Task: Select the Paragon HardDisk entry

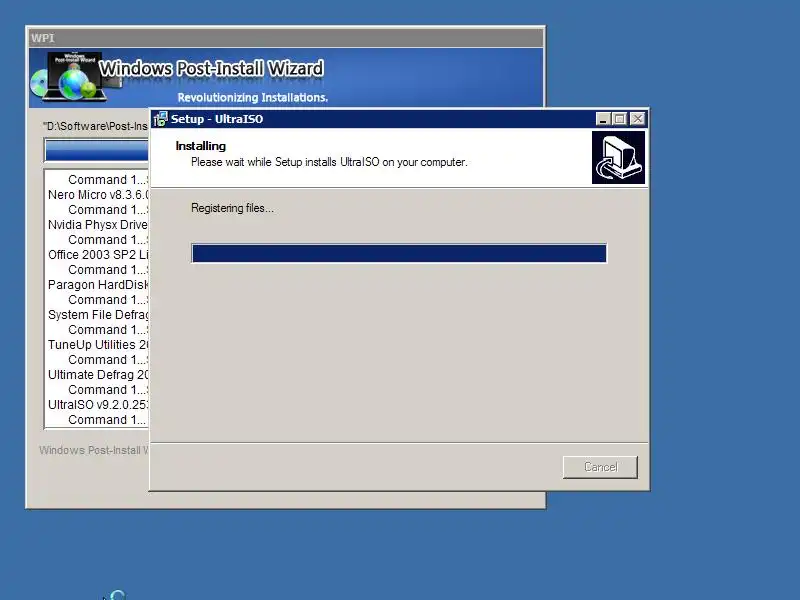Action: (98, 285)
